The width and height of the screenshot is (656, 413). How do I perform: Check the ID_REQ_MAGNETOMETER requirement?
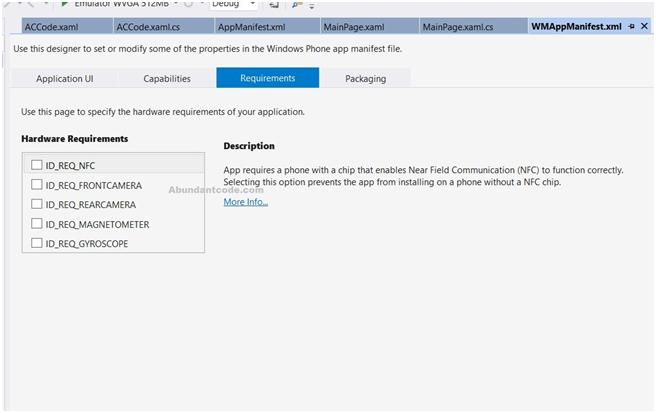(x=37, y=223)
